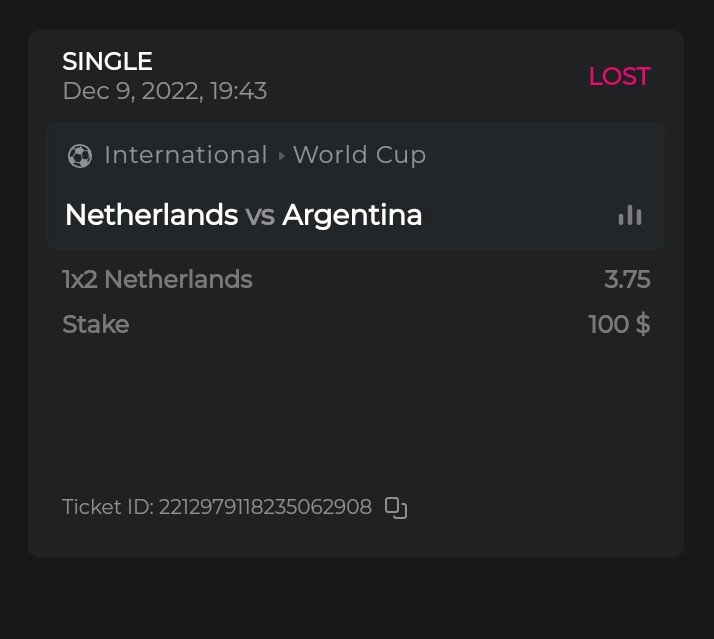Click the "vs" text between teams
This screenshot has height=639, width=714.
pos(260,215)
